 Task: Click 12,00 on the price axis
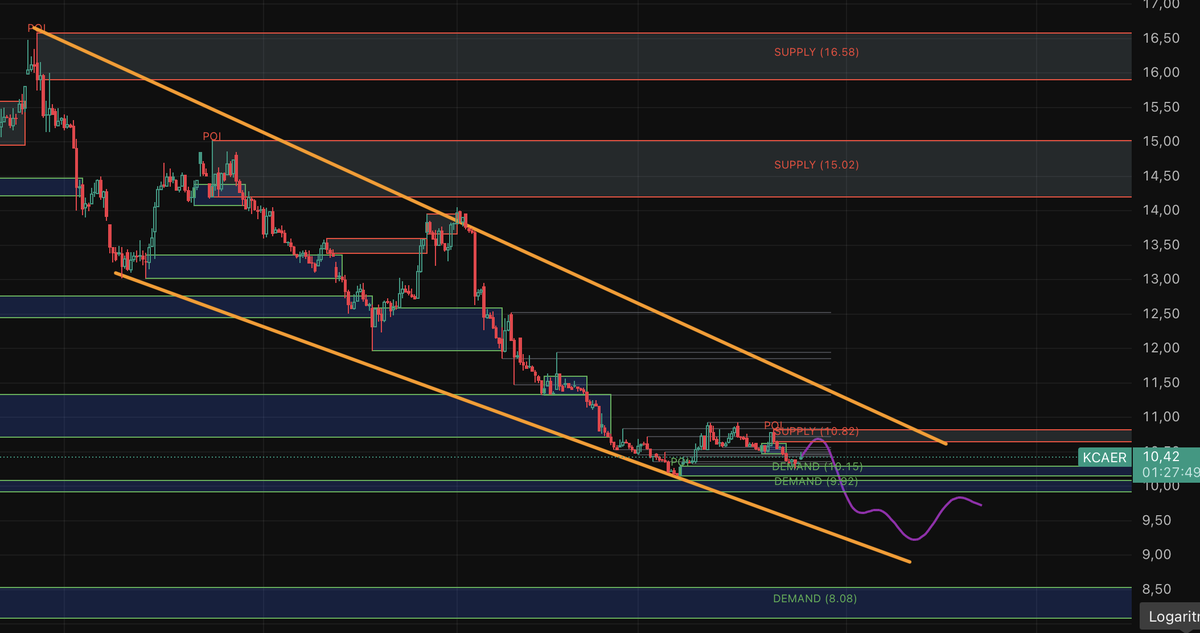click(1162, 348)
